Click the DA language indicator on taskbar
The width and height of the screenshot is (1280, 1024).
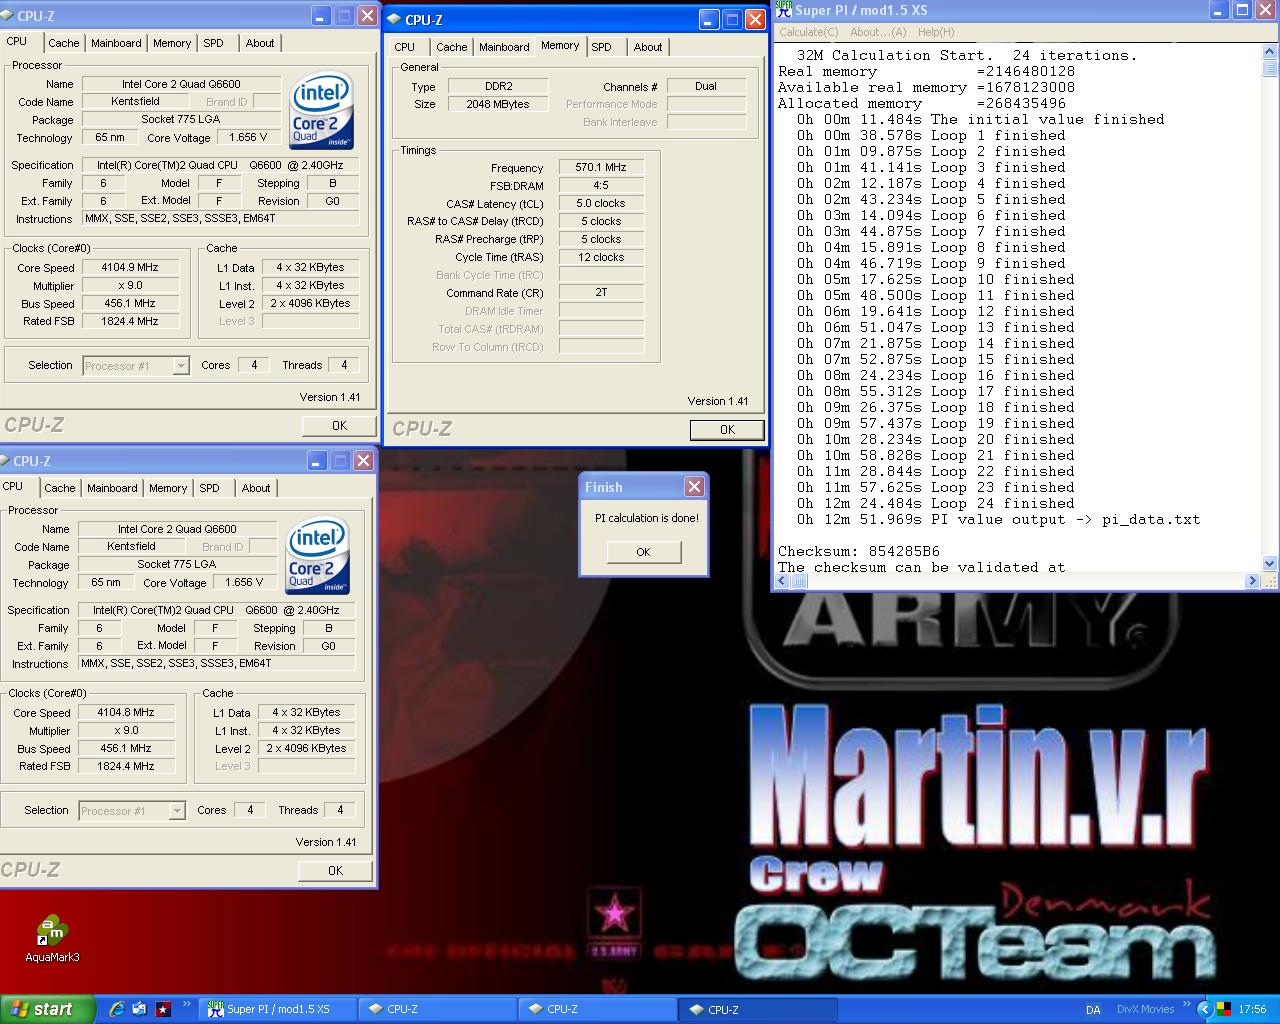click(x=1093, y=1009)
